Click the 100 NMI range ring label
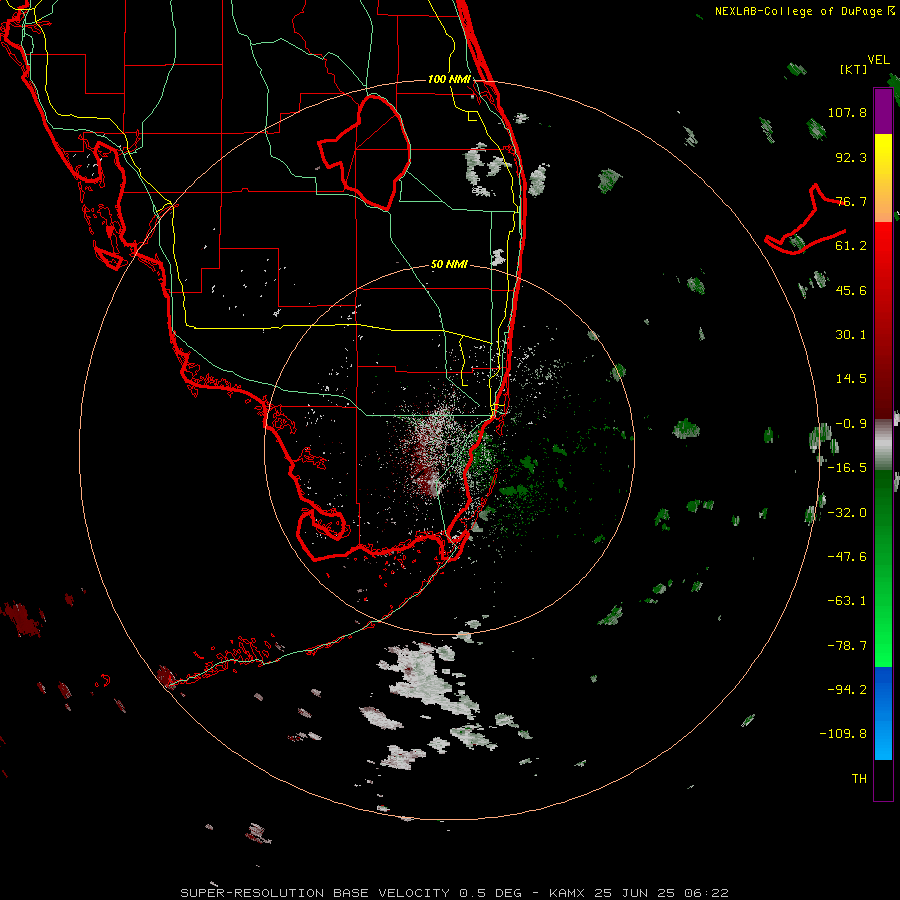The height and width of the screenshot is (900, 900). point(449,79)
